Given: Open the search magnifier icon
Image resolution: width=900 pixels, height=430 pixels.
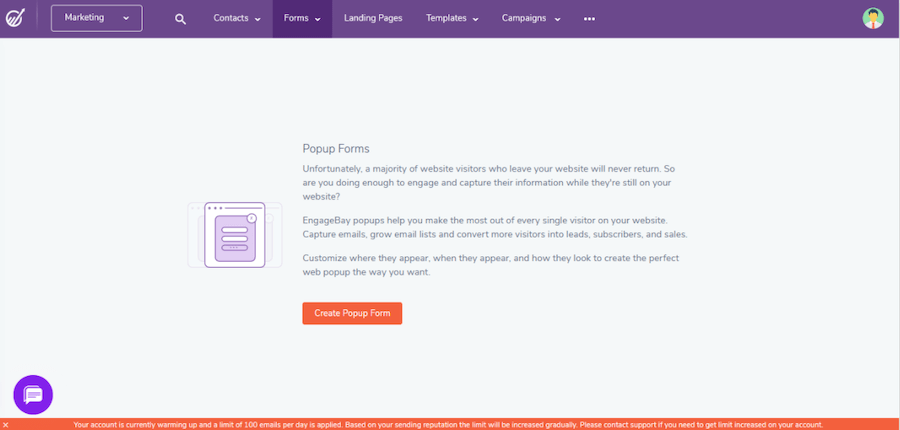Looking at the screenshot, I should 180,19.
